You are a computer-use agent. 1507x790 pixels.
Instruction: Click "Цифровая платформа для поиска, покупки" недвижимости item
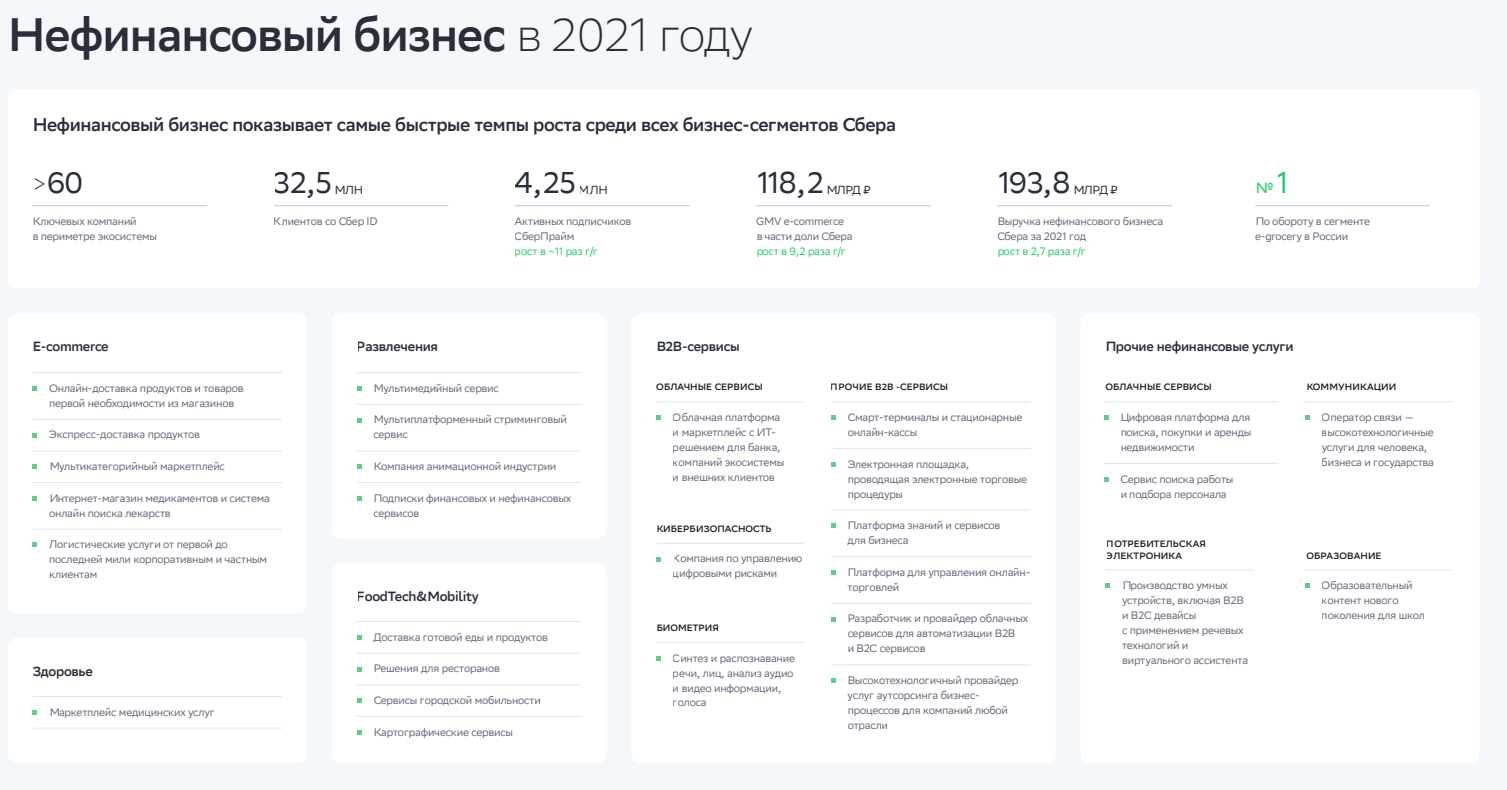pyautogui.click(x=1185, y=432)
